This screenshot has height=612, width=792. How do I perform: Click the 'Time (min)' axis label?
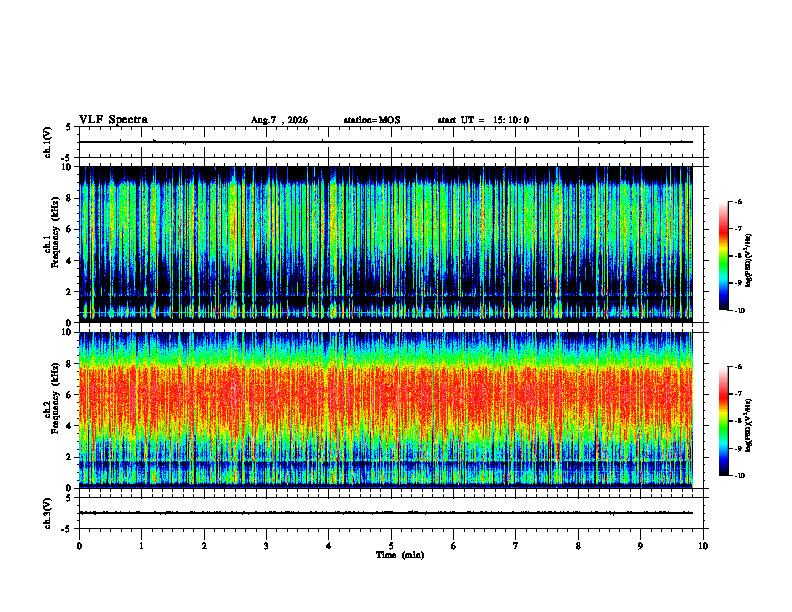coord(400,555)
